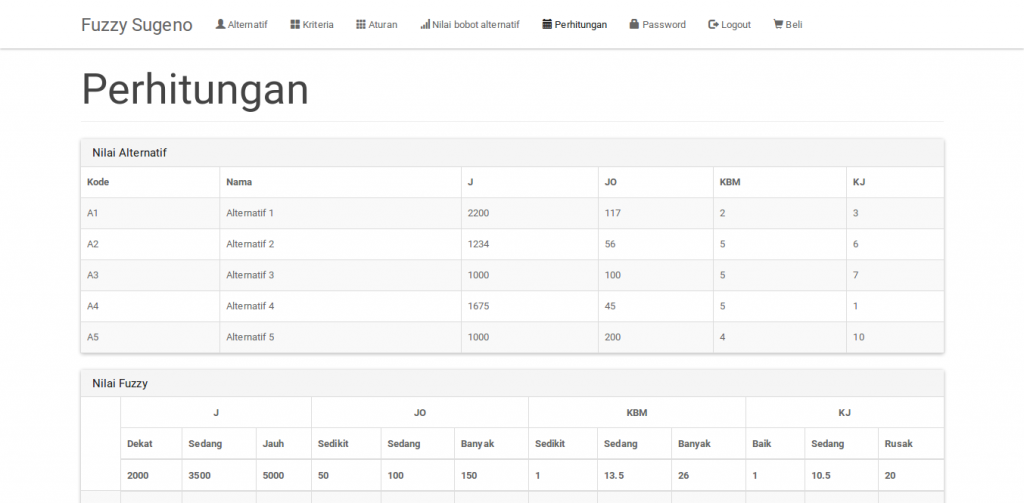This screenshot has width=1024, height=503.
Task: Click the Perhitungan page heading
Action: tap(195, 89)
